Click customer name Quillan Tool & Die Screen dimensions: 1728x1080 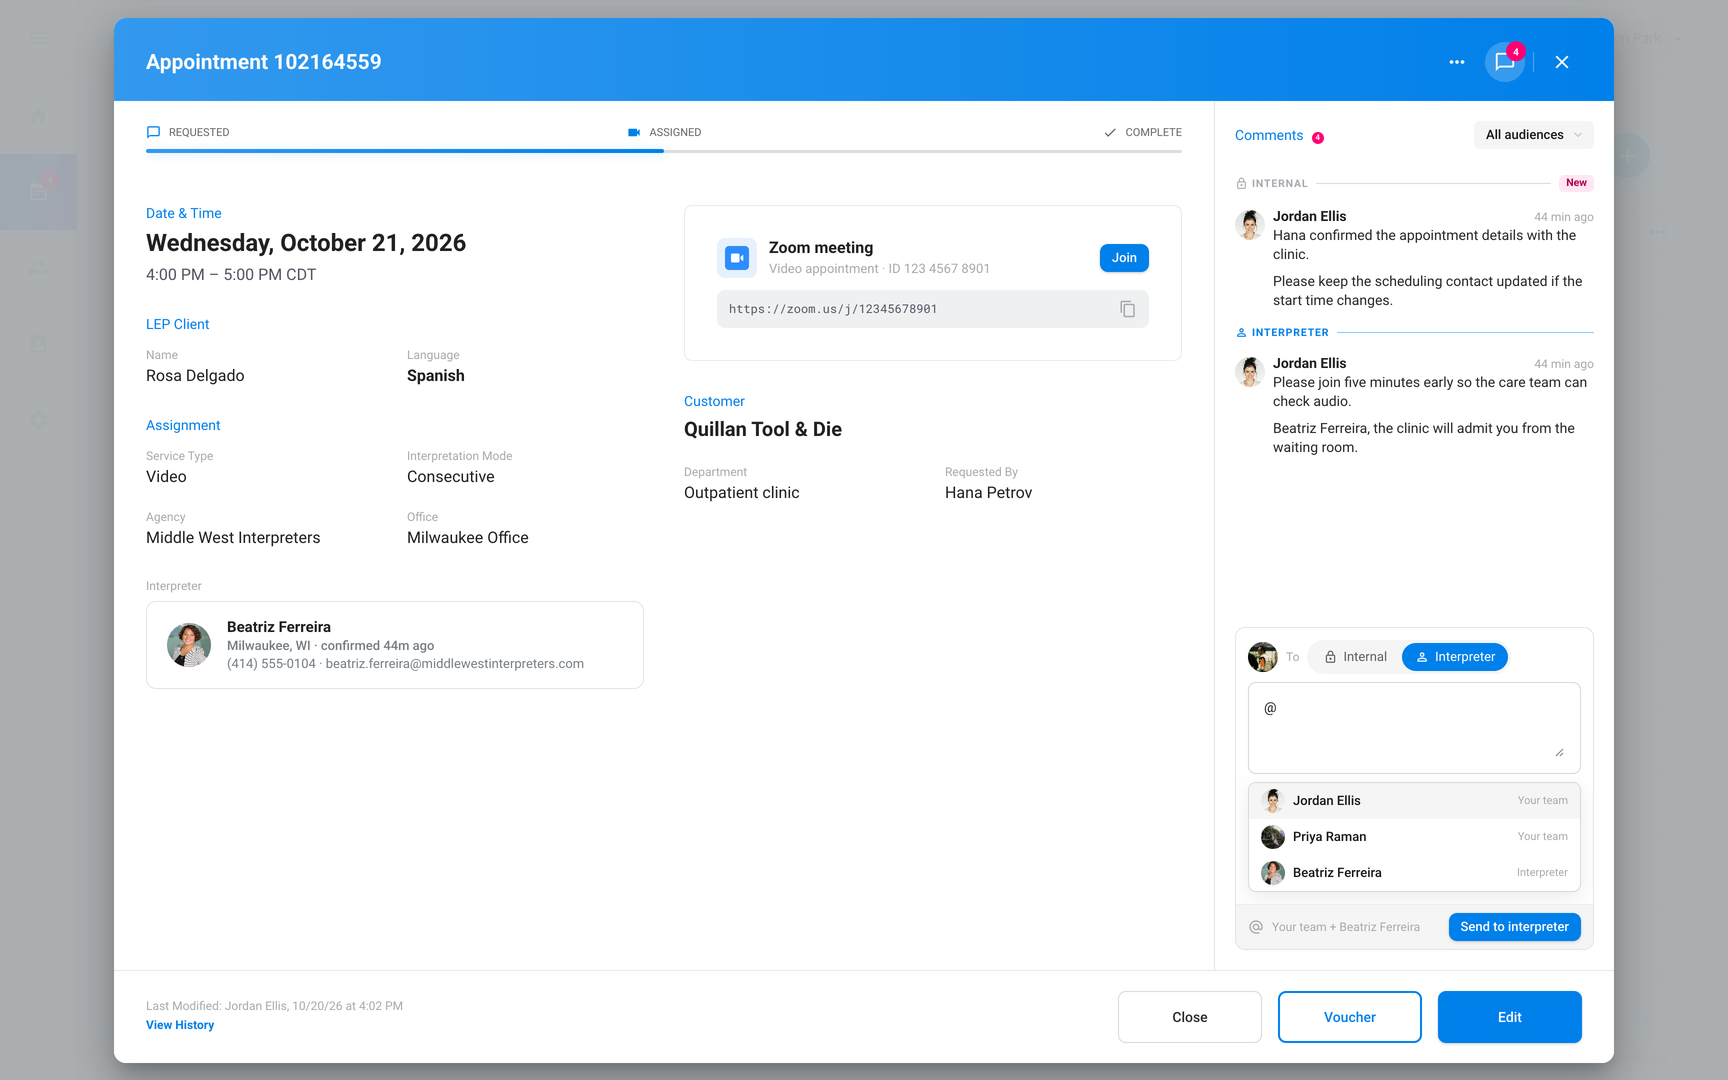pos(763,429)
